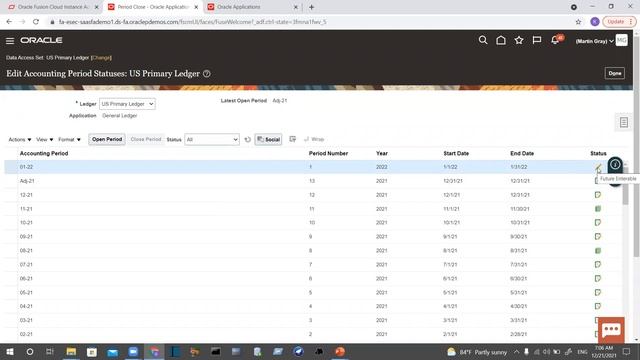
Task: Click the circular guide icon near Status column
Action: 615,165
